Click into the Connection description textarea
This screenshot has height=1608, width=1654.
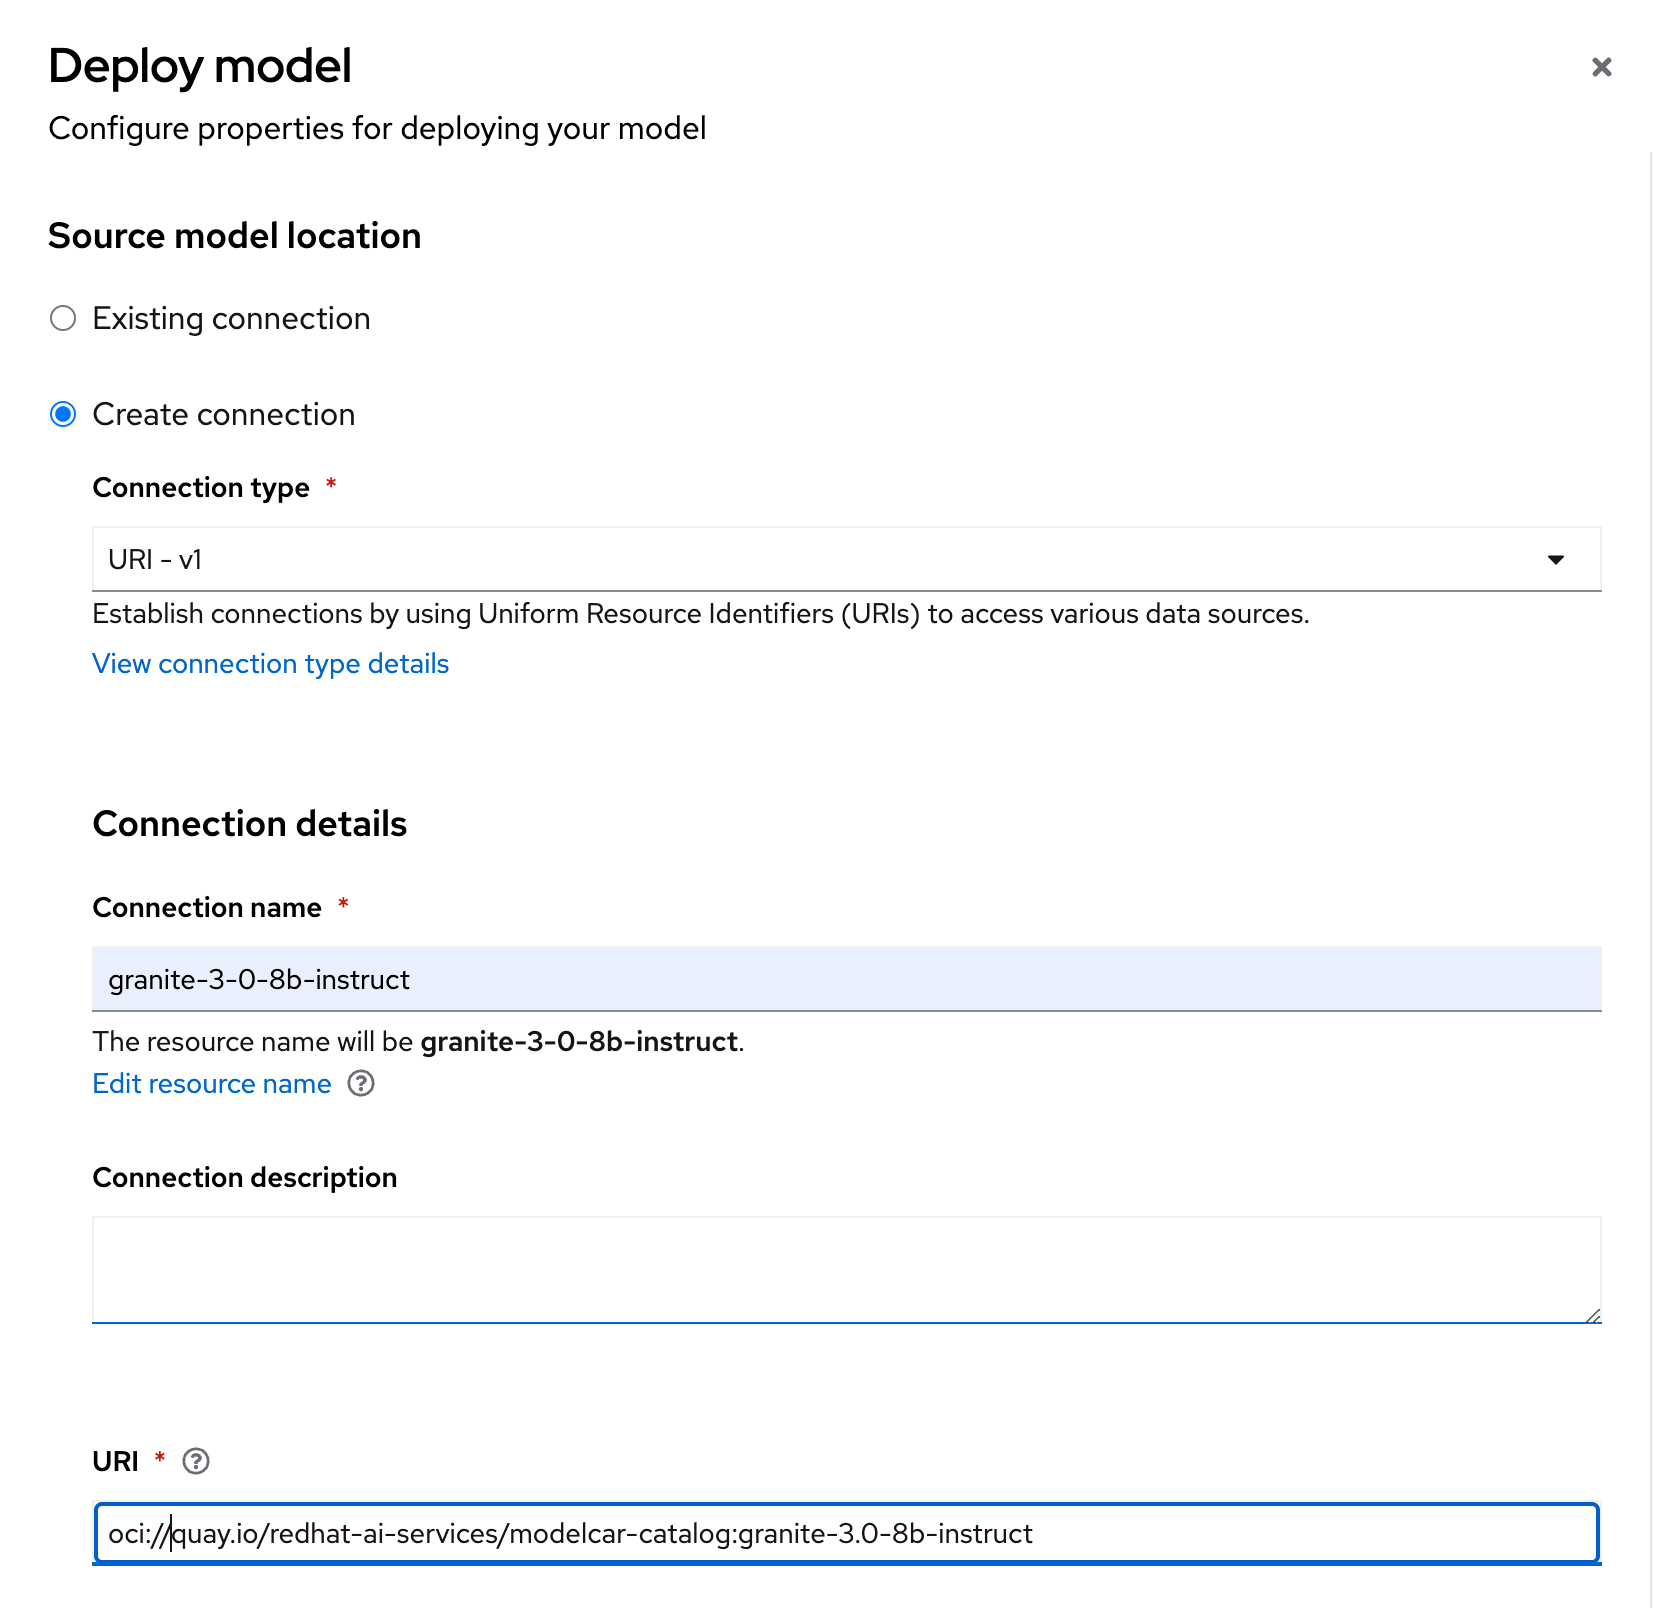(846, 1270)
